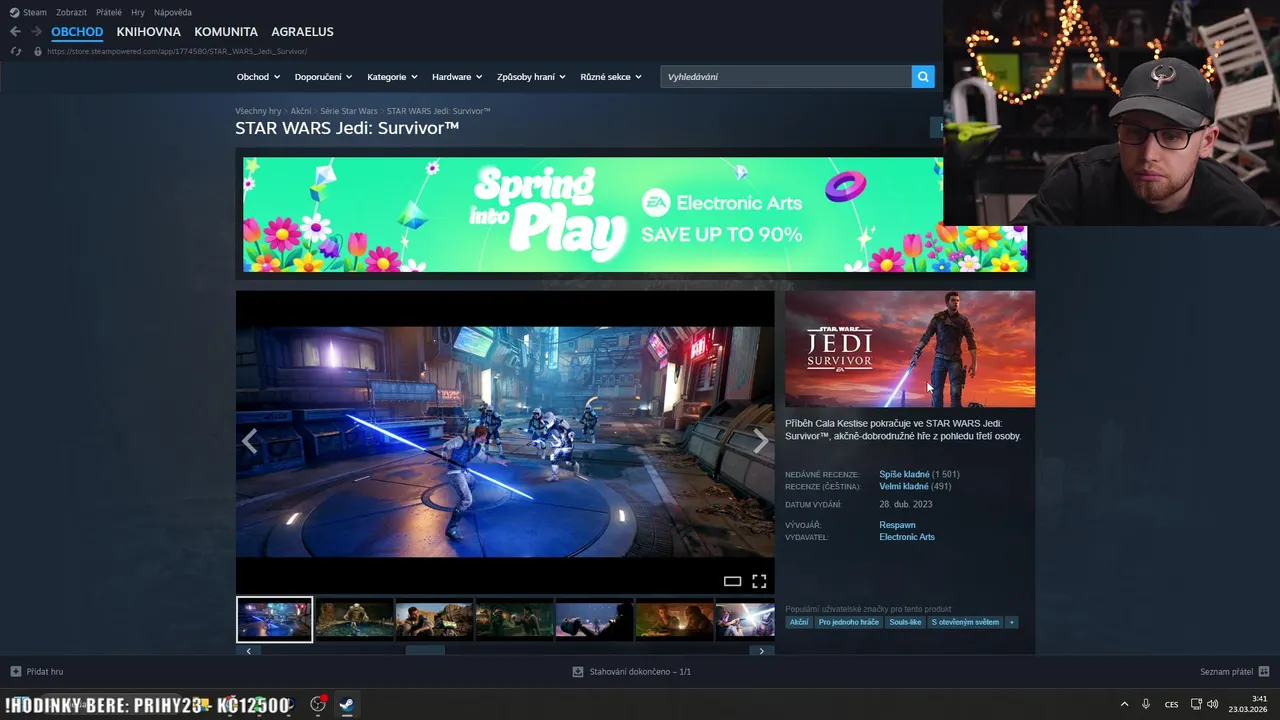Go back with the left arrow

[15, 32]
